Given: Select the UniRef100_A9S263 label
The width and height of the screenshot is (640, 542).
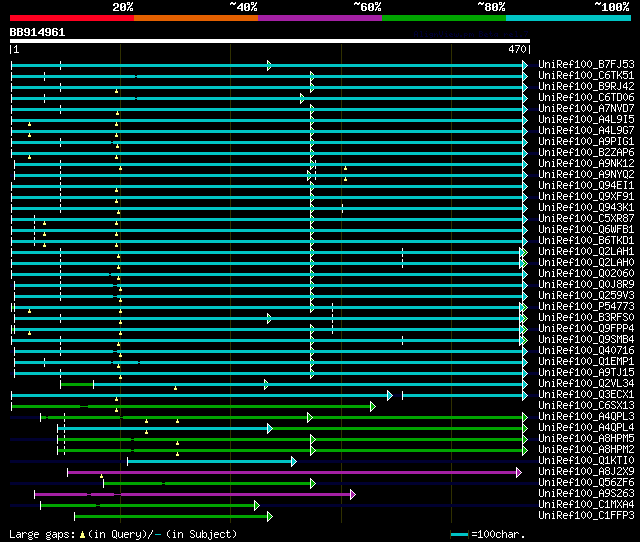Looking at the screenshot, I should 586,494.
